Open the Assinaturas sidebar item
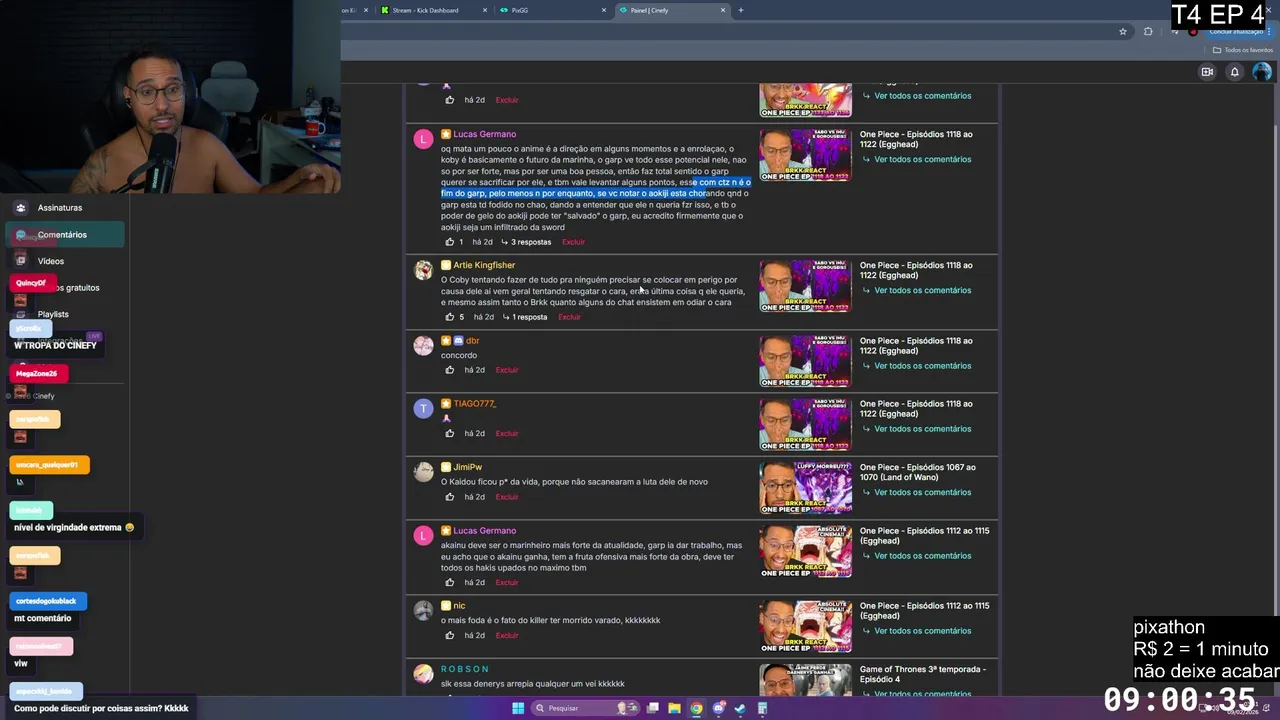The width and height of the screenshot is (1280, 720). tap(60, 208)
